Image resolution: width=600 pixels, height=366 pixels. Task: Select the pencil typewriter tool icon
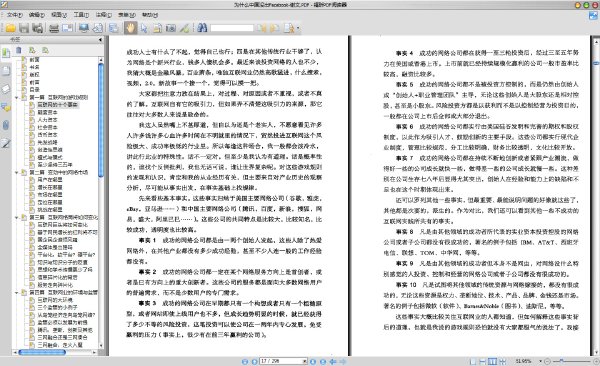(184, 28)
